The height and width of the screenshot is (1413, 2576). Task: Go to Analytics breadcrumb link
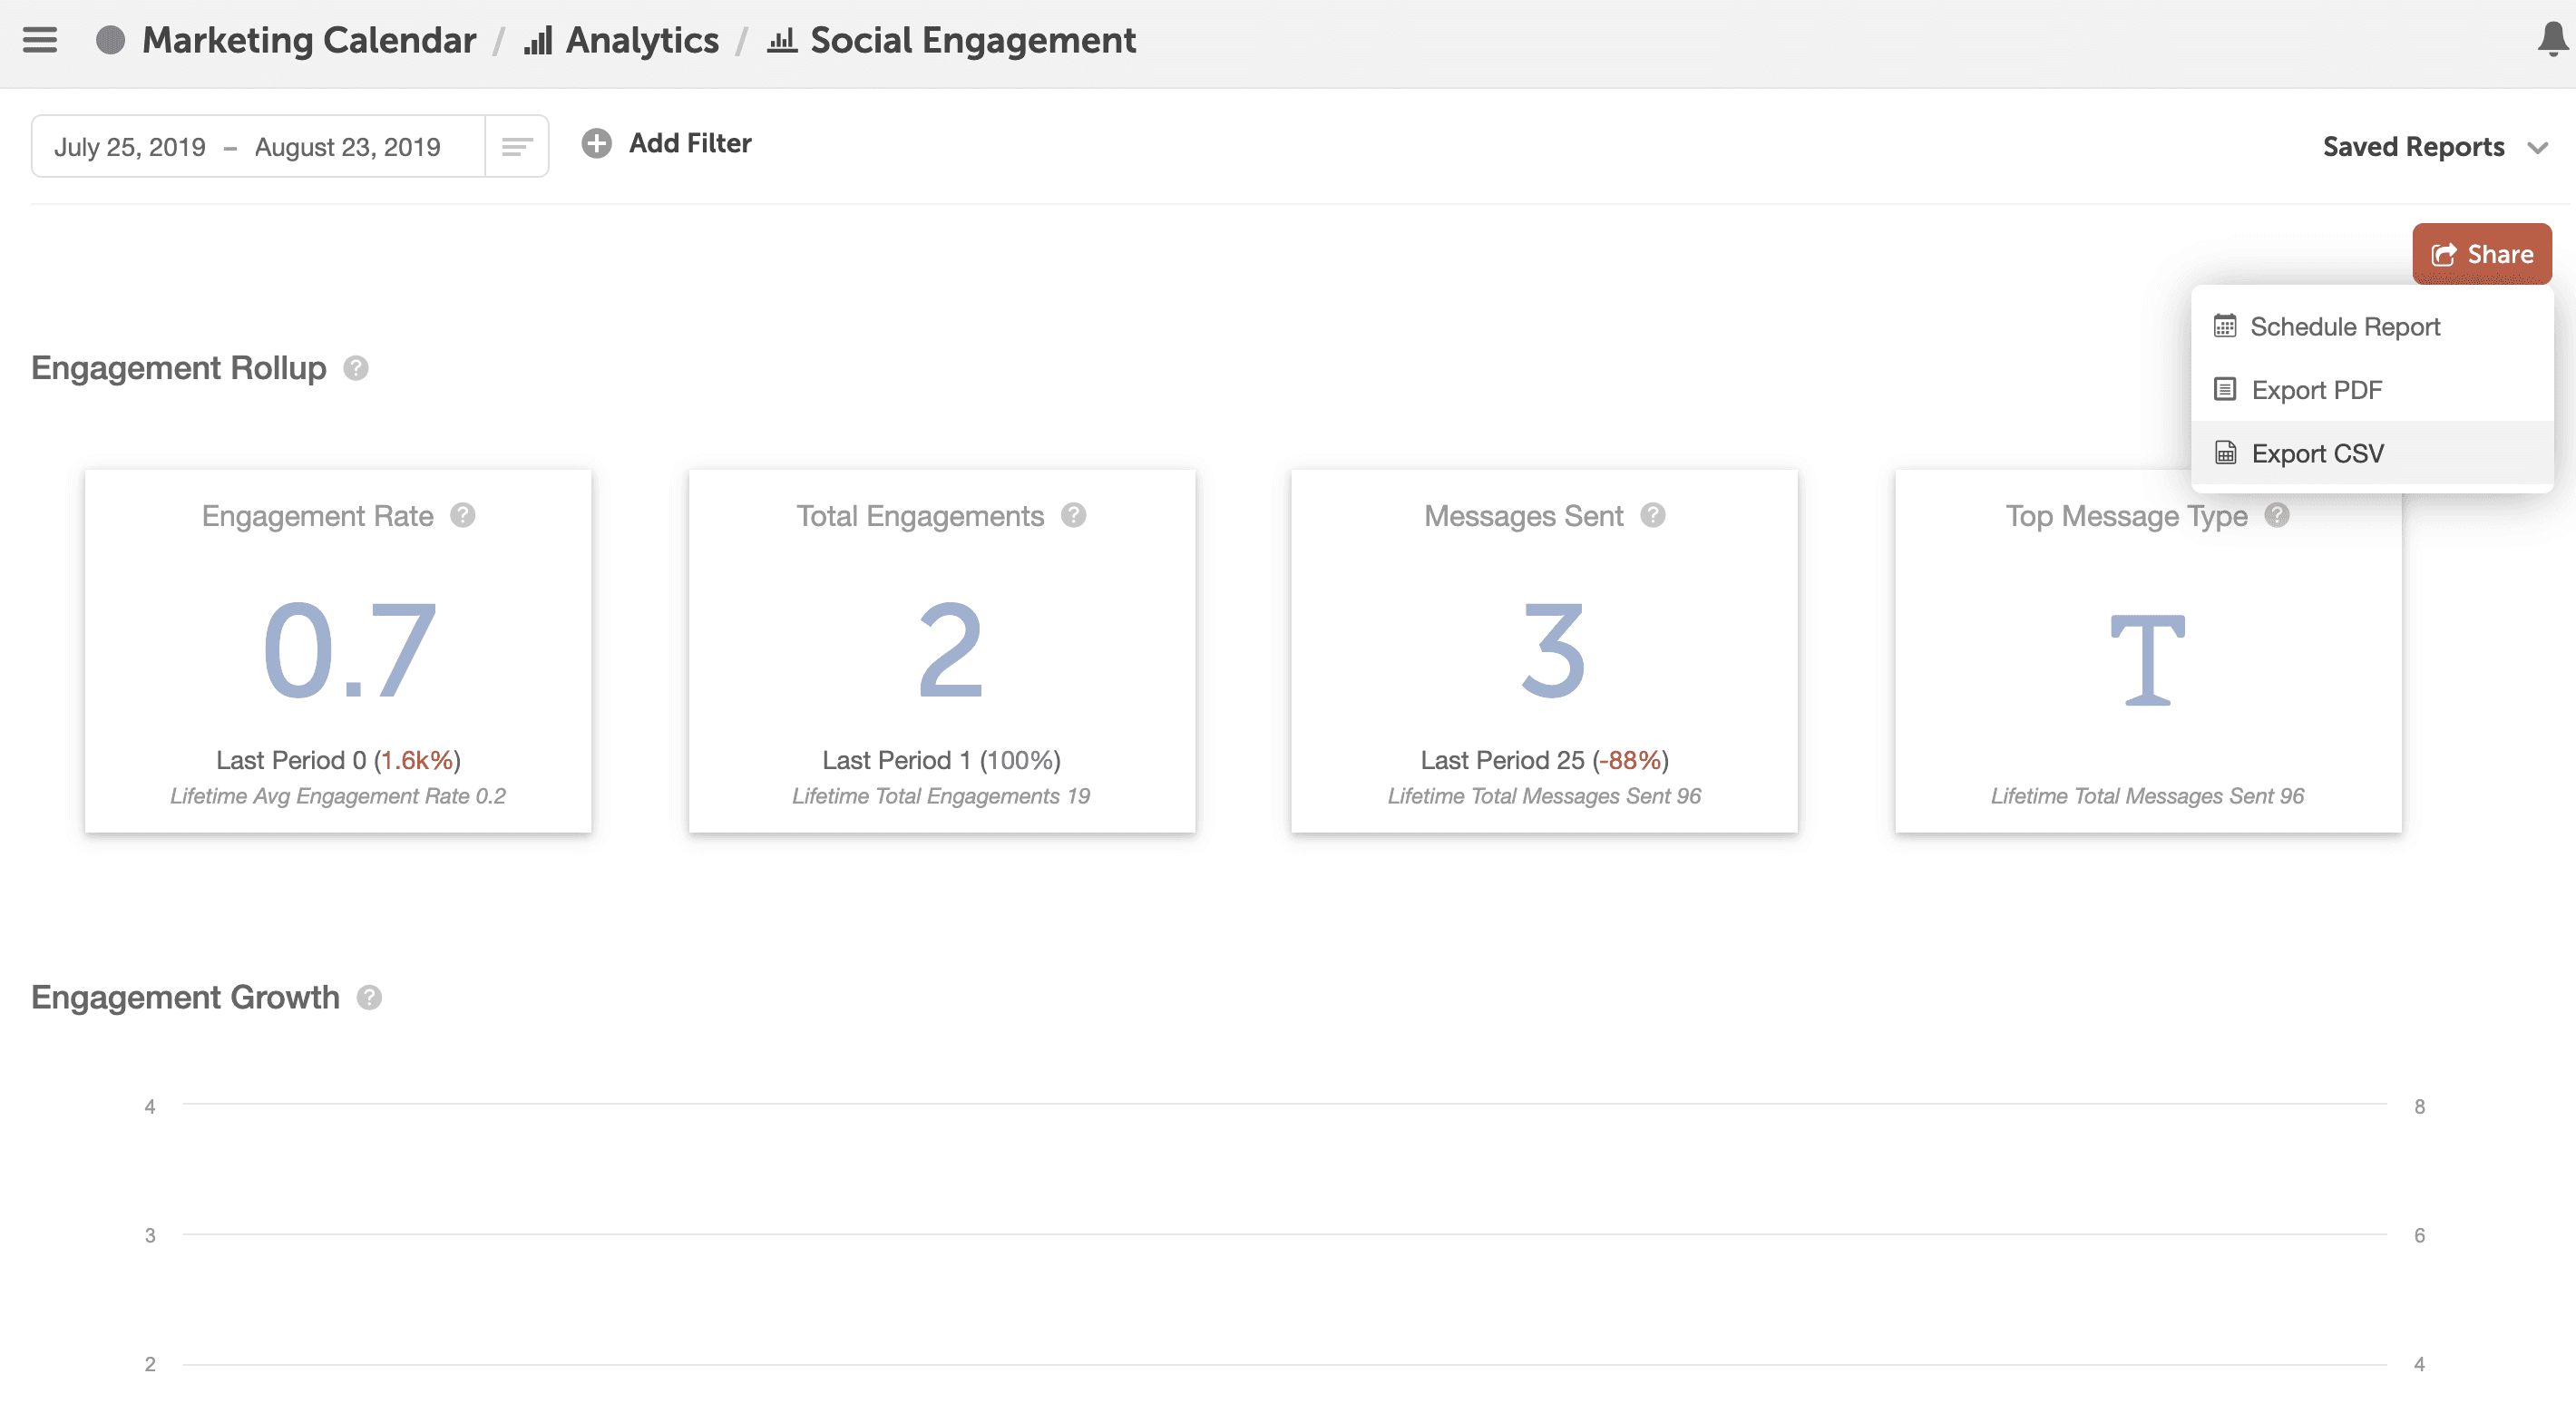[x=641, y=40]
